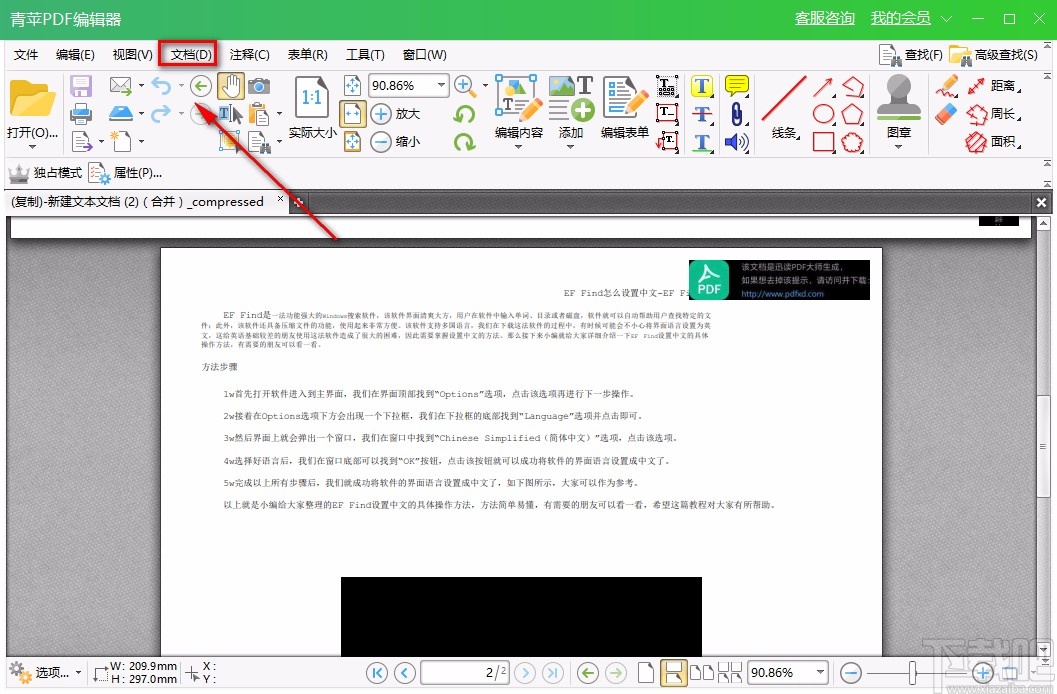Open the 编辑(E) menu
1057x694 pixels.
click(75, 55)
